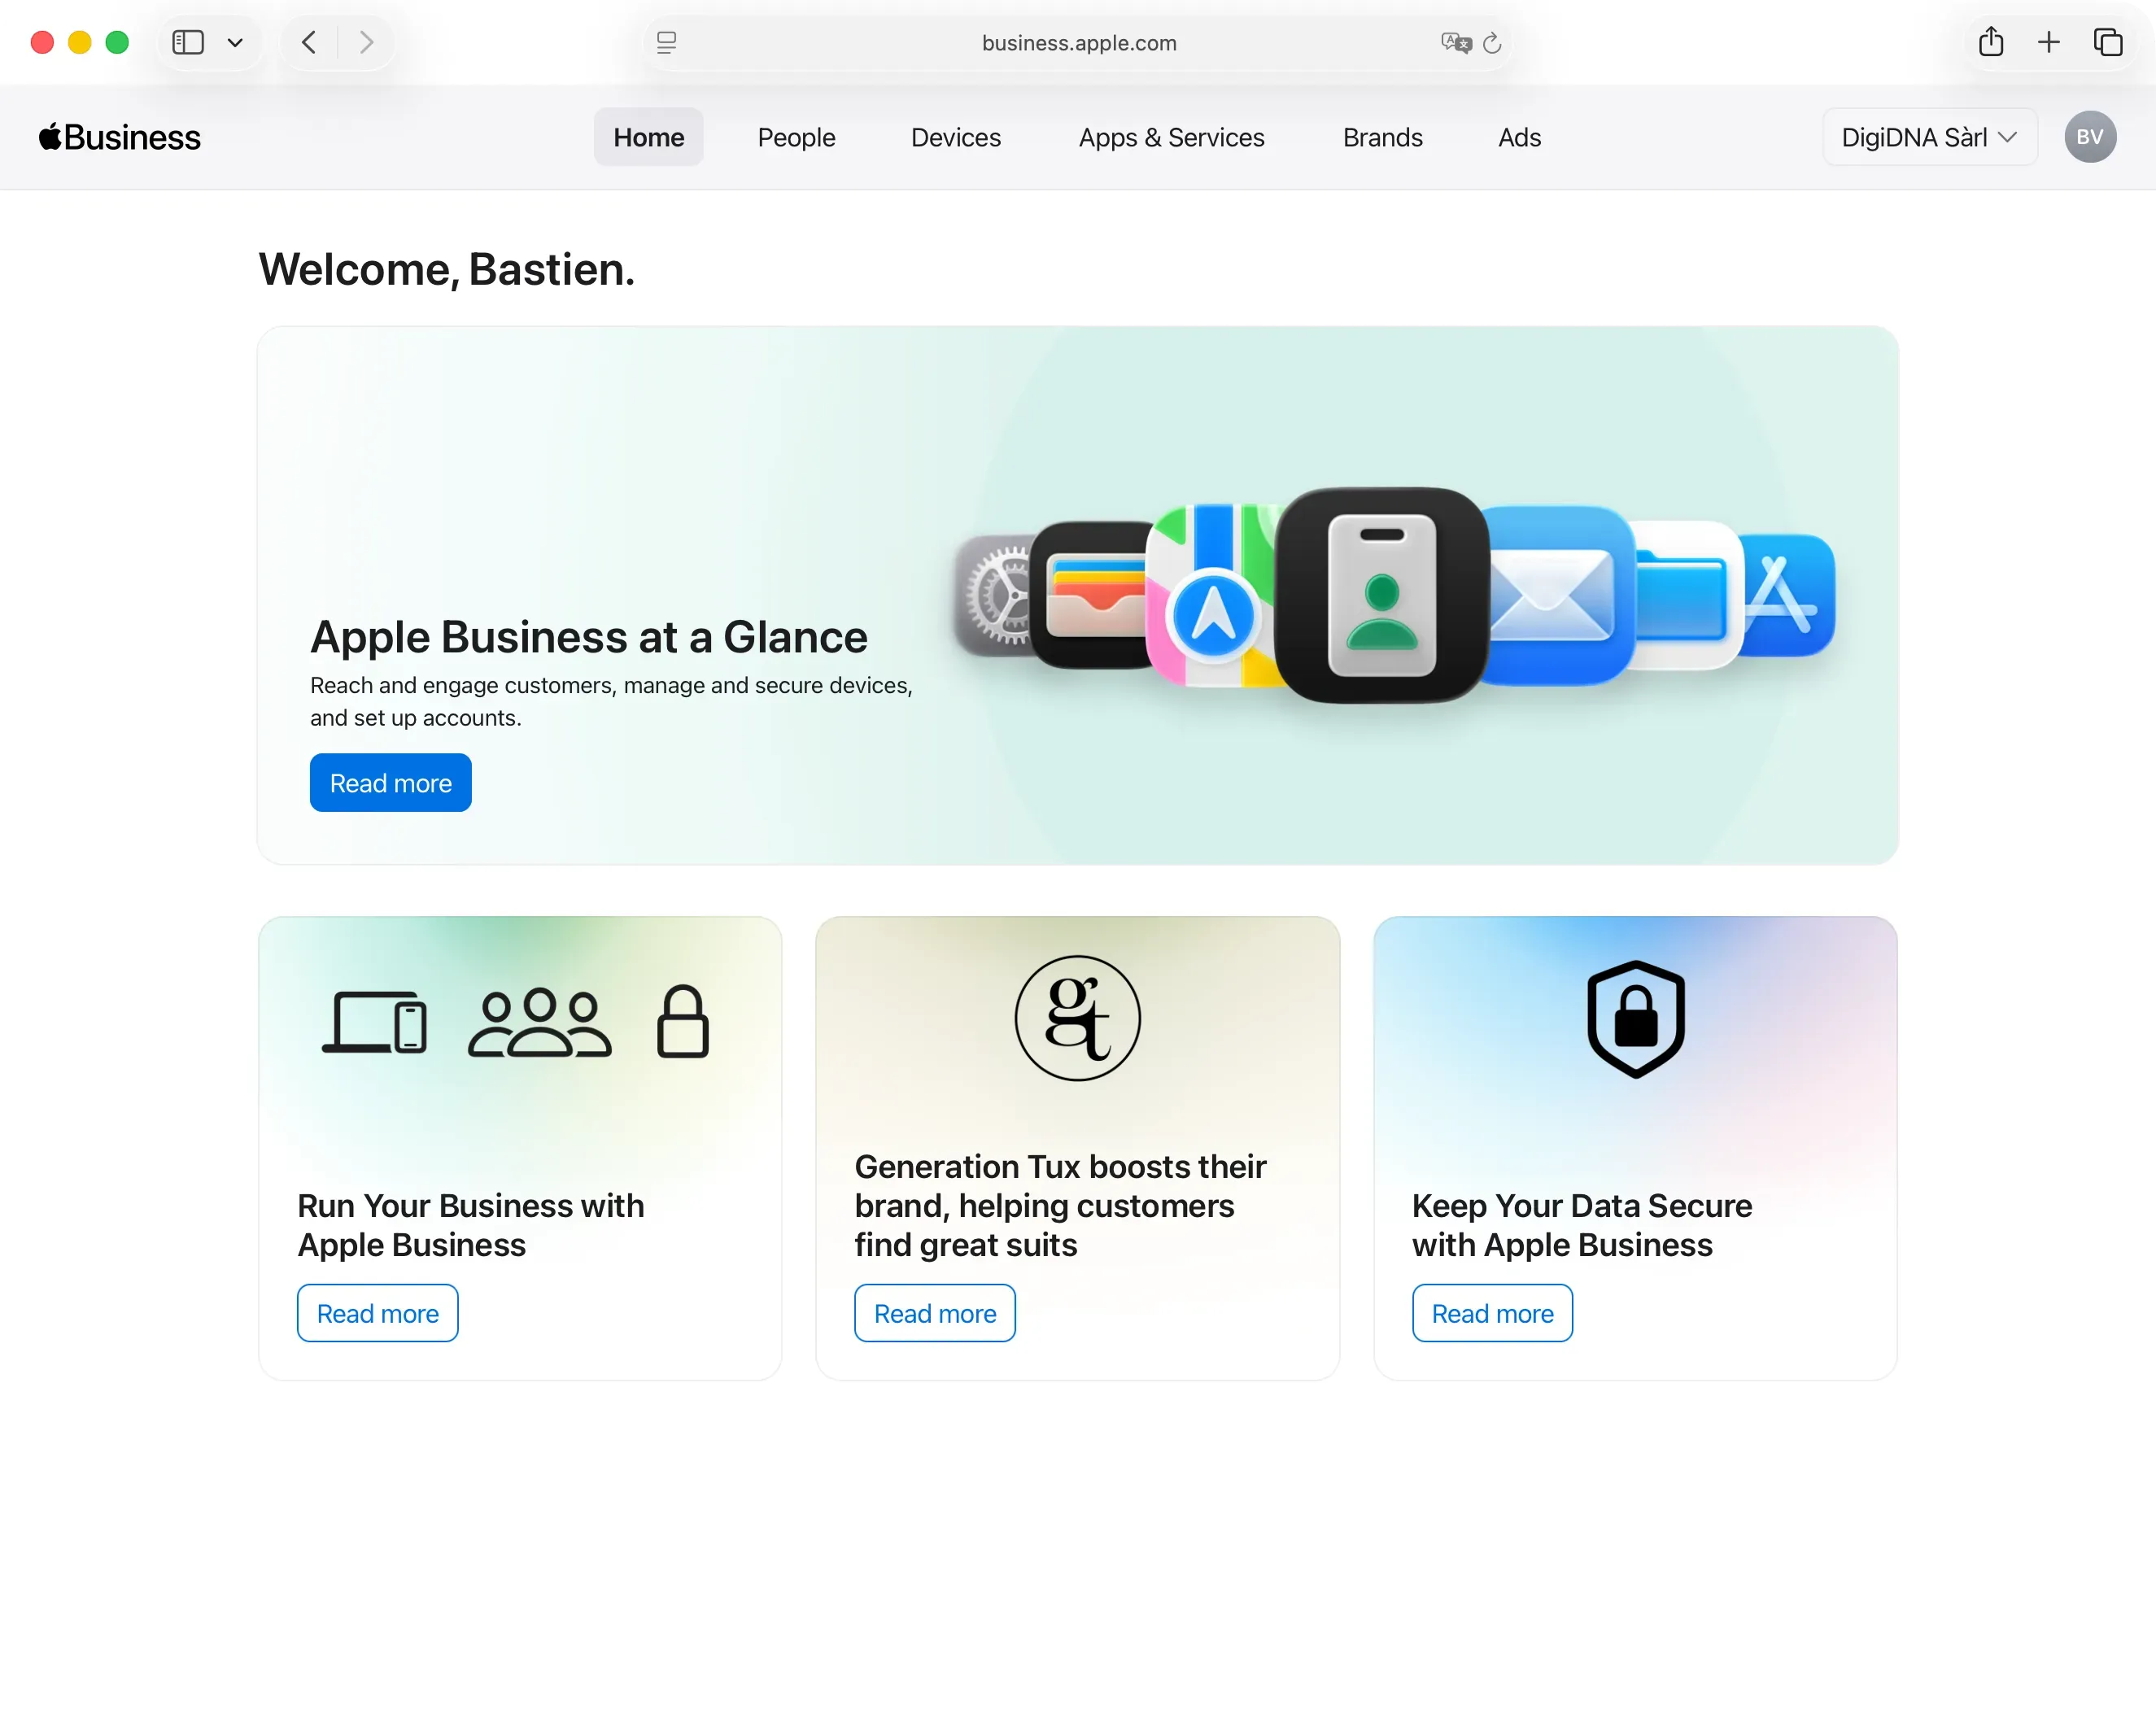Open the Devices tab
The width and height of the screenshot is (2156, 1710).
tap(956, 137)
